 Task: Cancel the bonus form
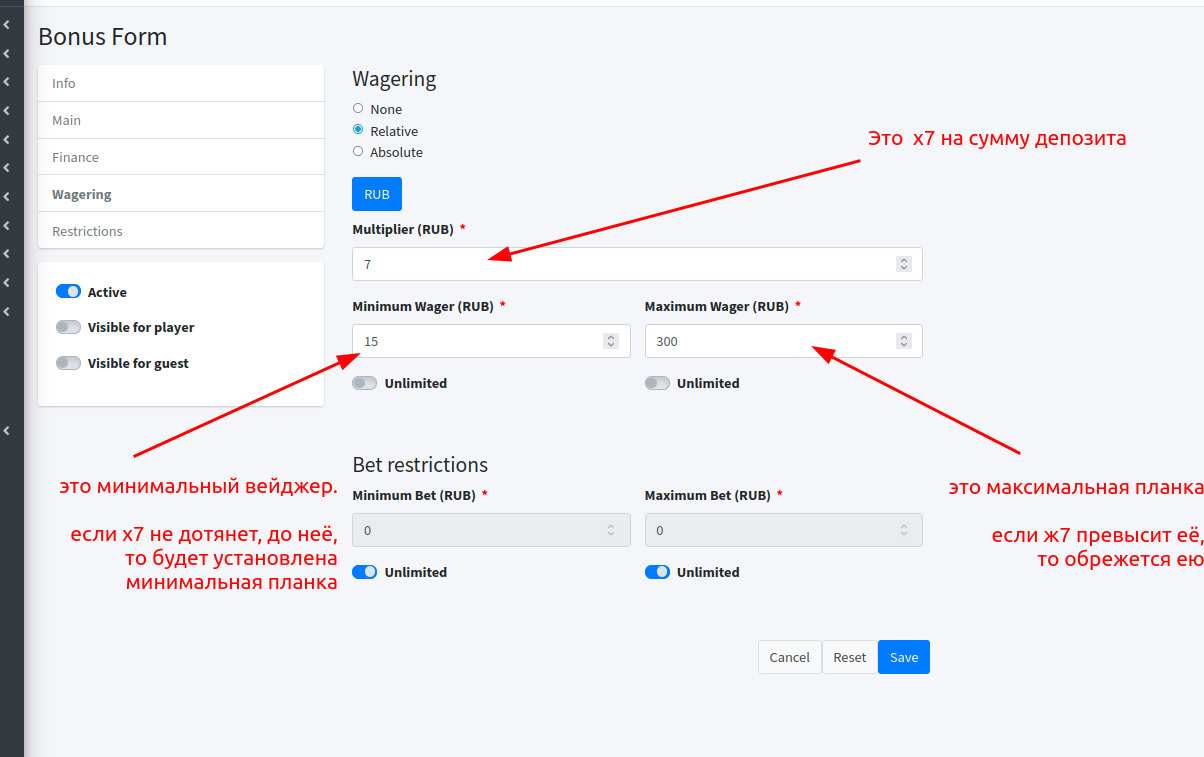click(789, 657)
